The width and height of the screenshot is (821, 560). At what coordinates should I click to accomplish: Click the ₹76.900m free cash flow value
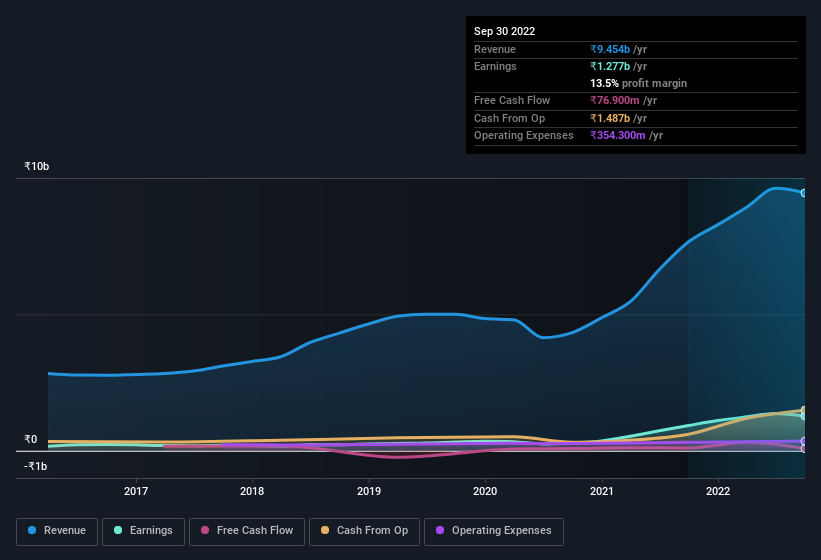pyautogui.click(x=615, y=100)
